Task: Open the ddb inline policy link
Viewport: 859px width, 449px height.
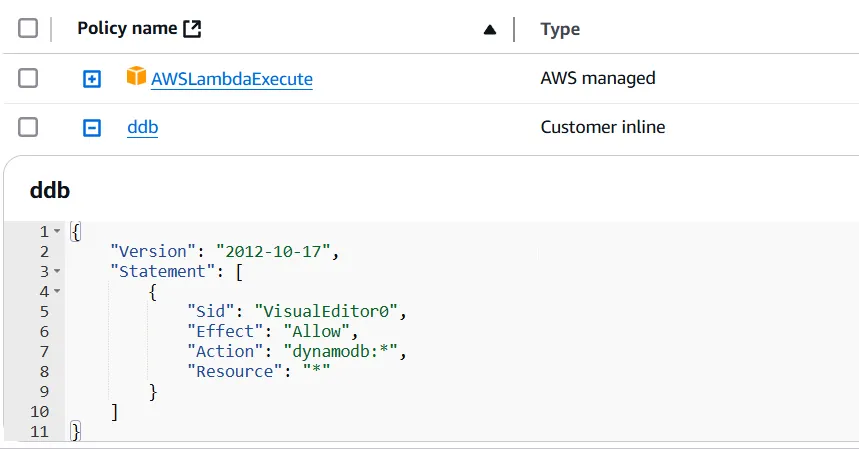Action: [142, 128]
